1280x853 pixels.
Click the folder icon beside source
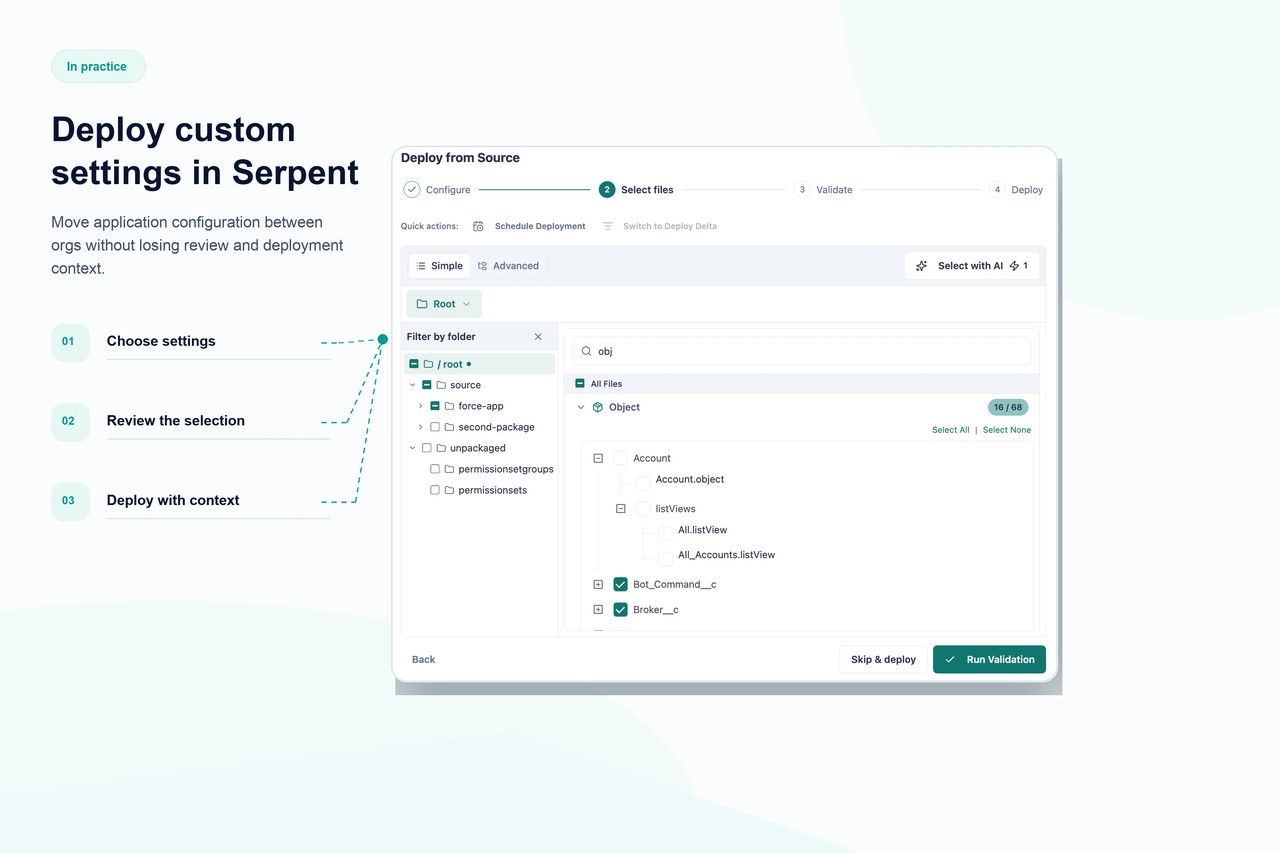441,385
